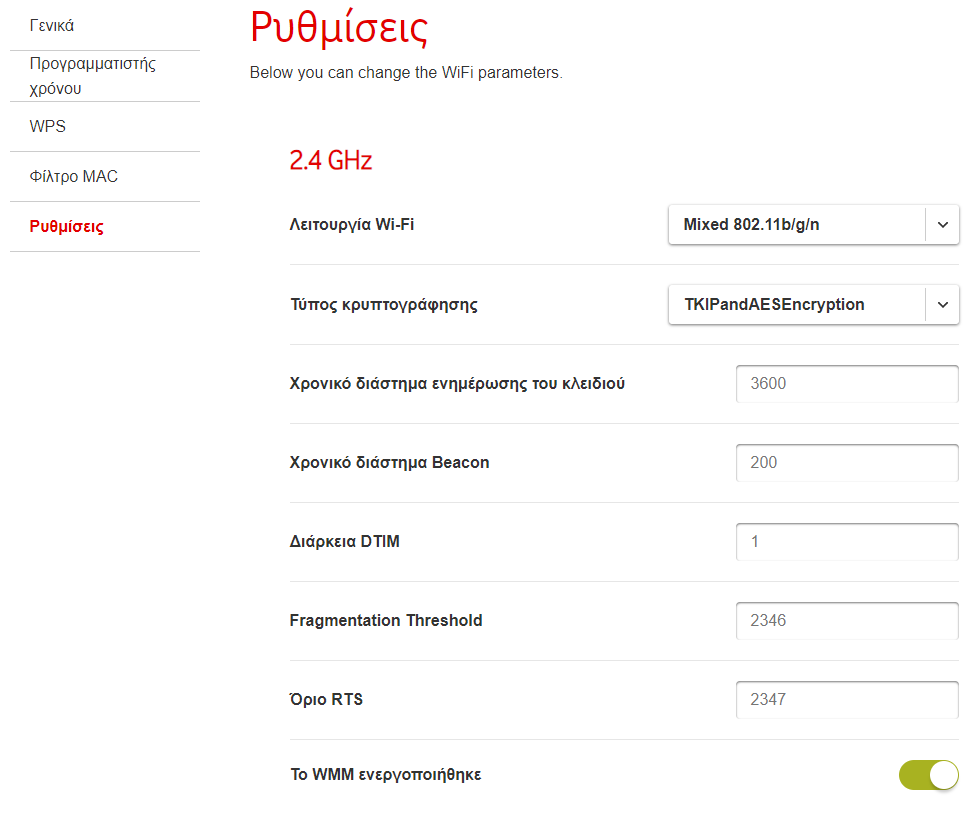
Task: Click the red Ρυθμίσεις sidebar item
Action: tap(67, 226)
